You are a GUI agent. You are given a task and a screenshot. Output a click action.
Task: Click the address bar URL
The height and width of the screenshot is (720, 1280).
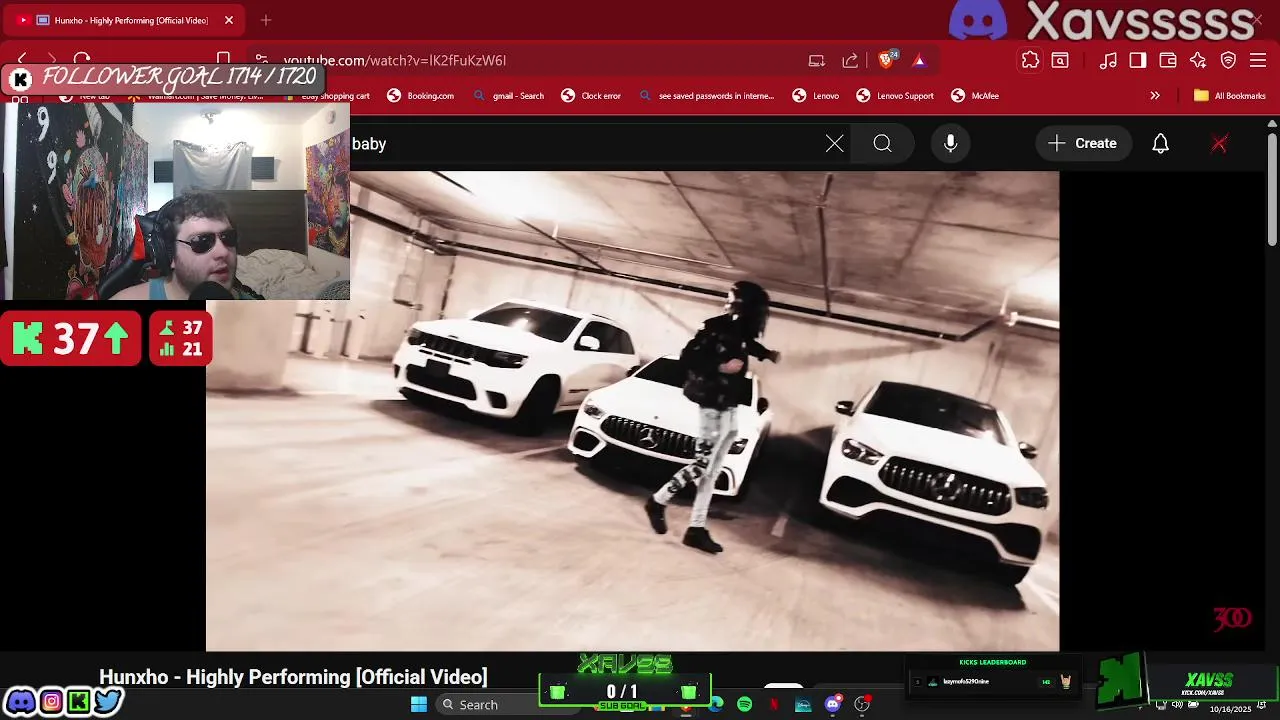[395, 60]
